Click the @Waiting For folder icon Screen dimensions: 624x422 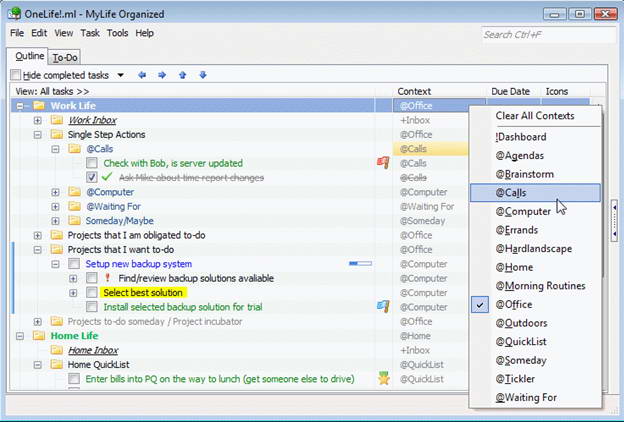click(74, 206)
